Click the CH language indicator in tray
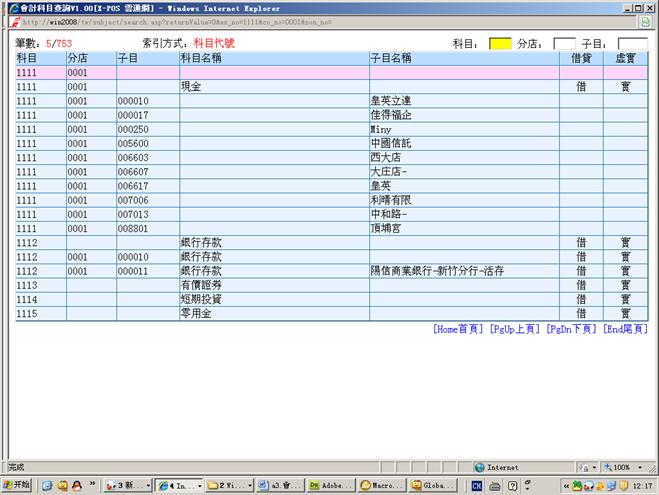The height and width of the screenshot is (495, 659). (478, 485)
